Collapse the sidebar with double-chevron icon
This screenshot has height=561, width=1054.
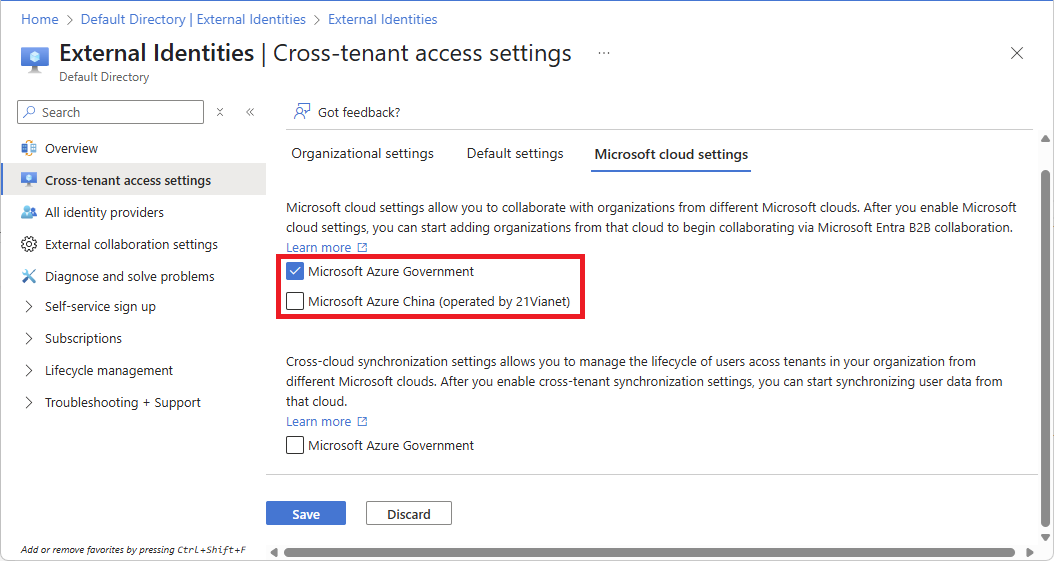(x=250, y=112)
